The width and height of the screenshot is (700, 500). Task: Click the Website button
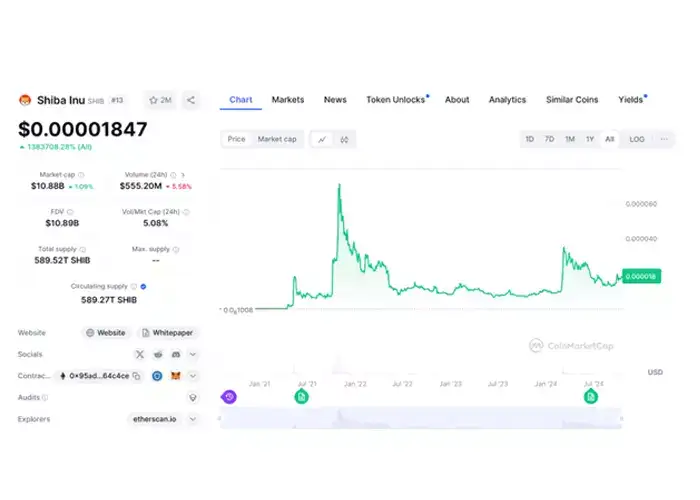106,332
